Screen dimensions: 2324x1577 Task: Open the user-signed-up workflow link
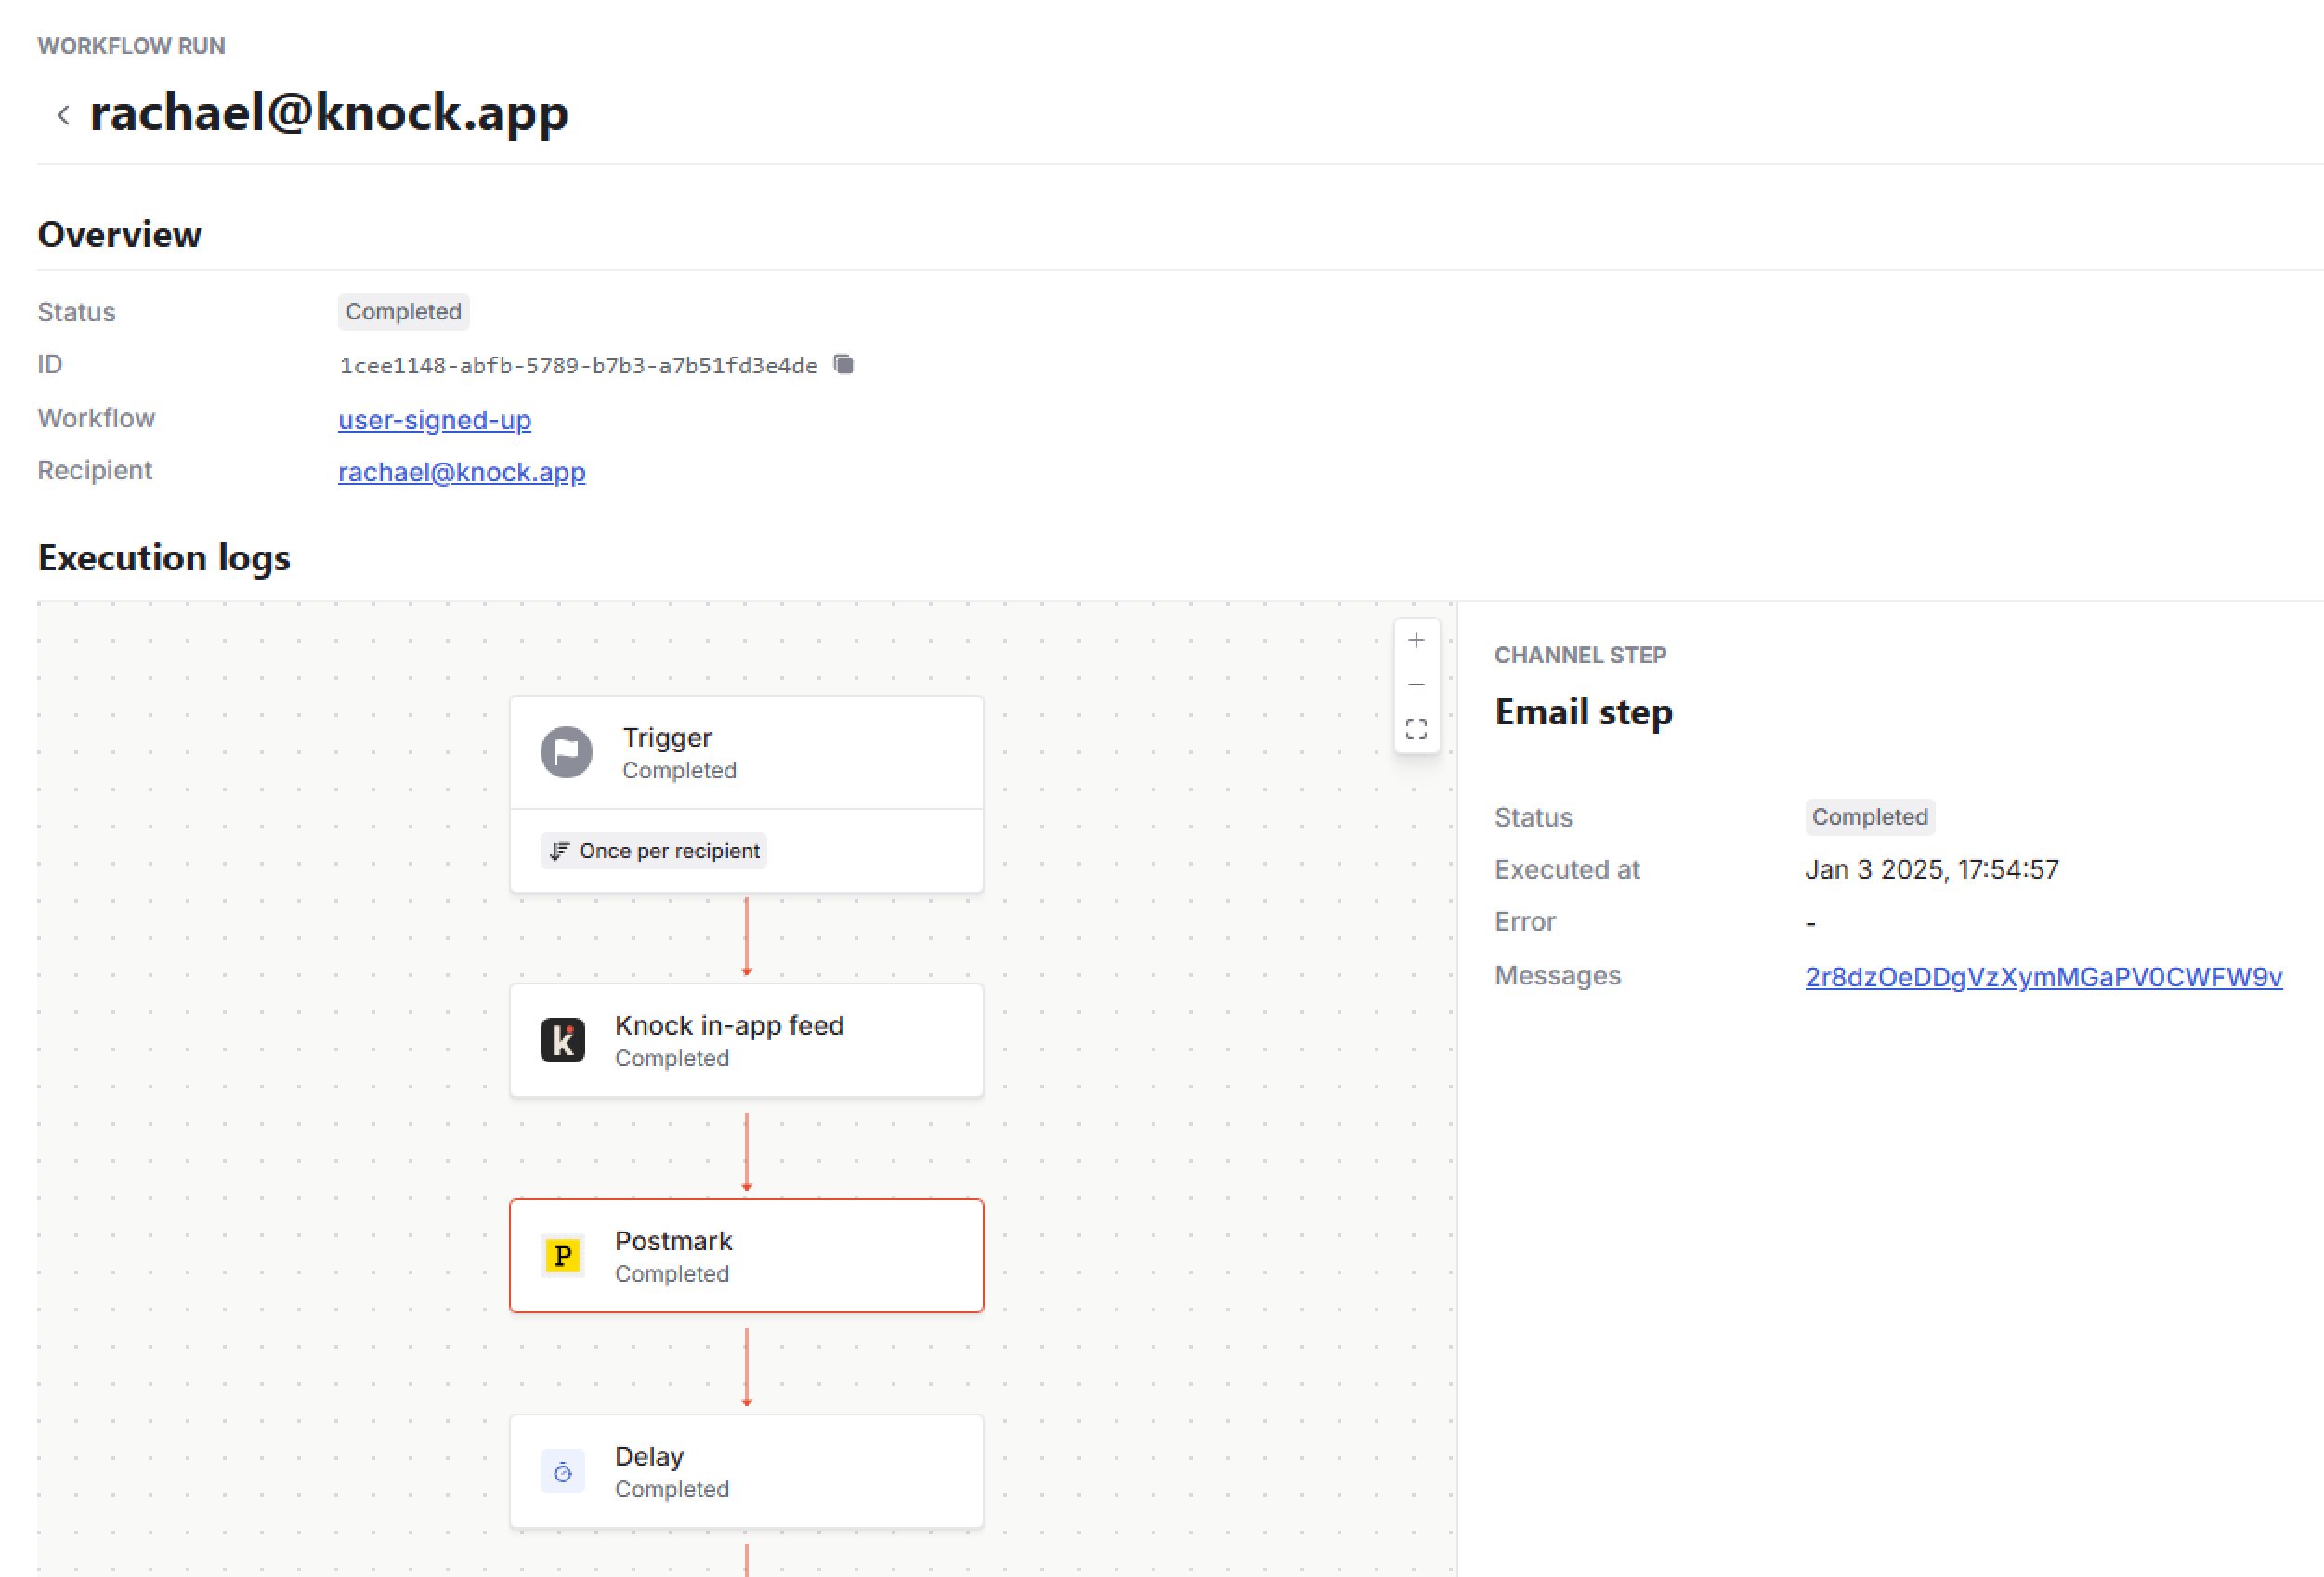point(433,420)
